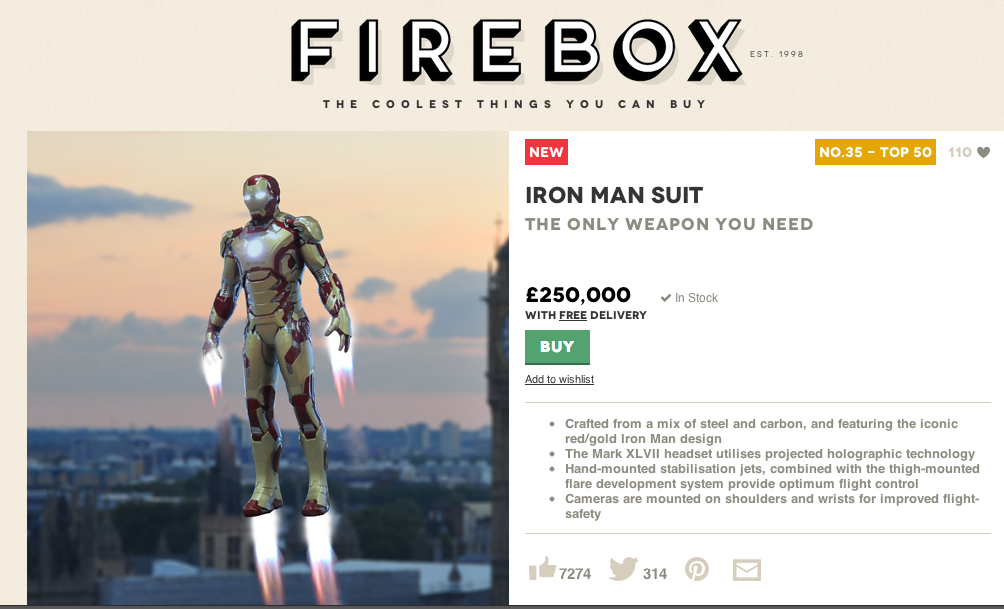Open the Add to wishlist link
Viewport: 1004px width, 609px height.
click(x=560, y=379)
